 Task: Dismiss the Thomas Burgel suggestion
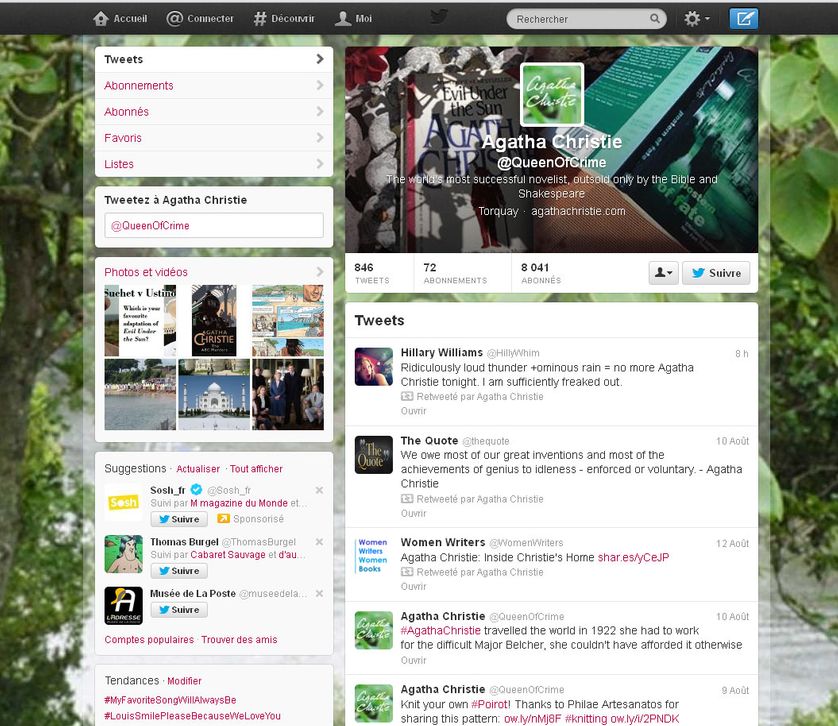click(319, 542)
